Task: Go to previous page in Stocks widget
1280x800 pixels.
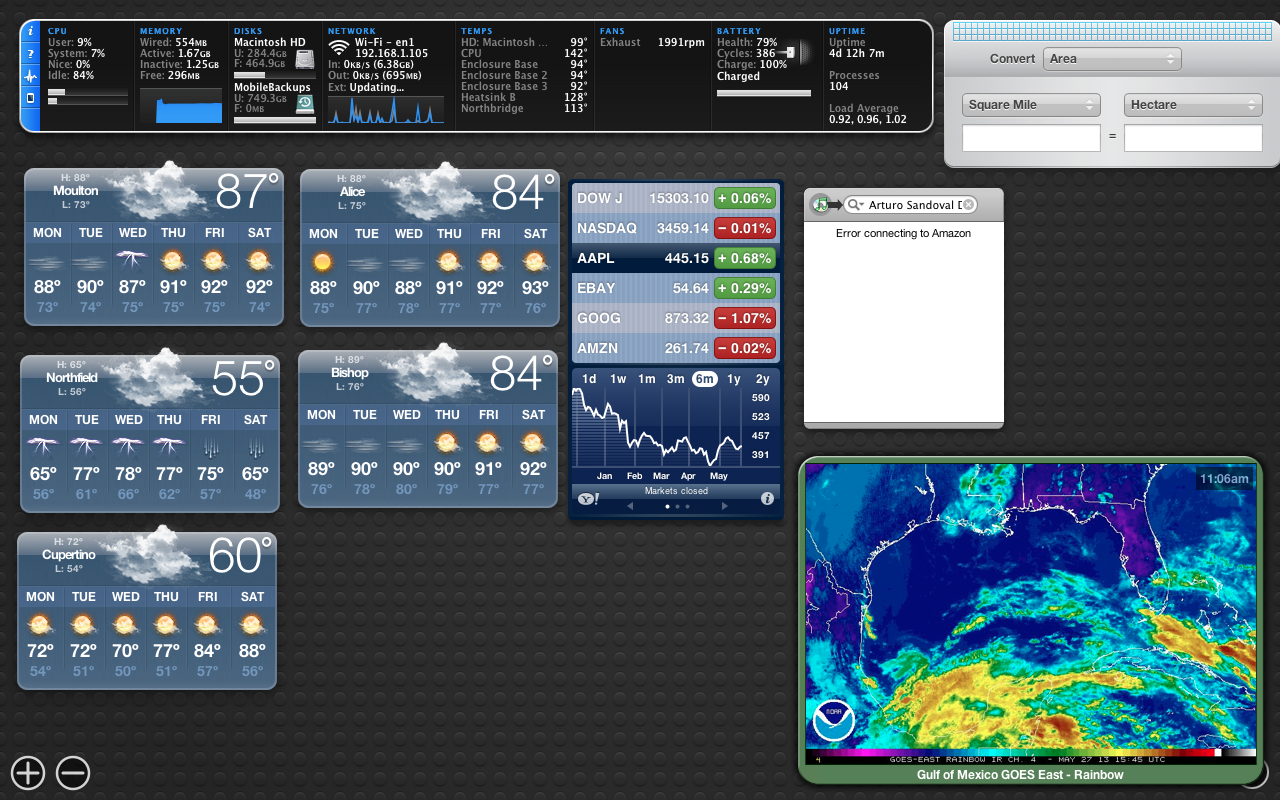Action: pos(630,507)
